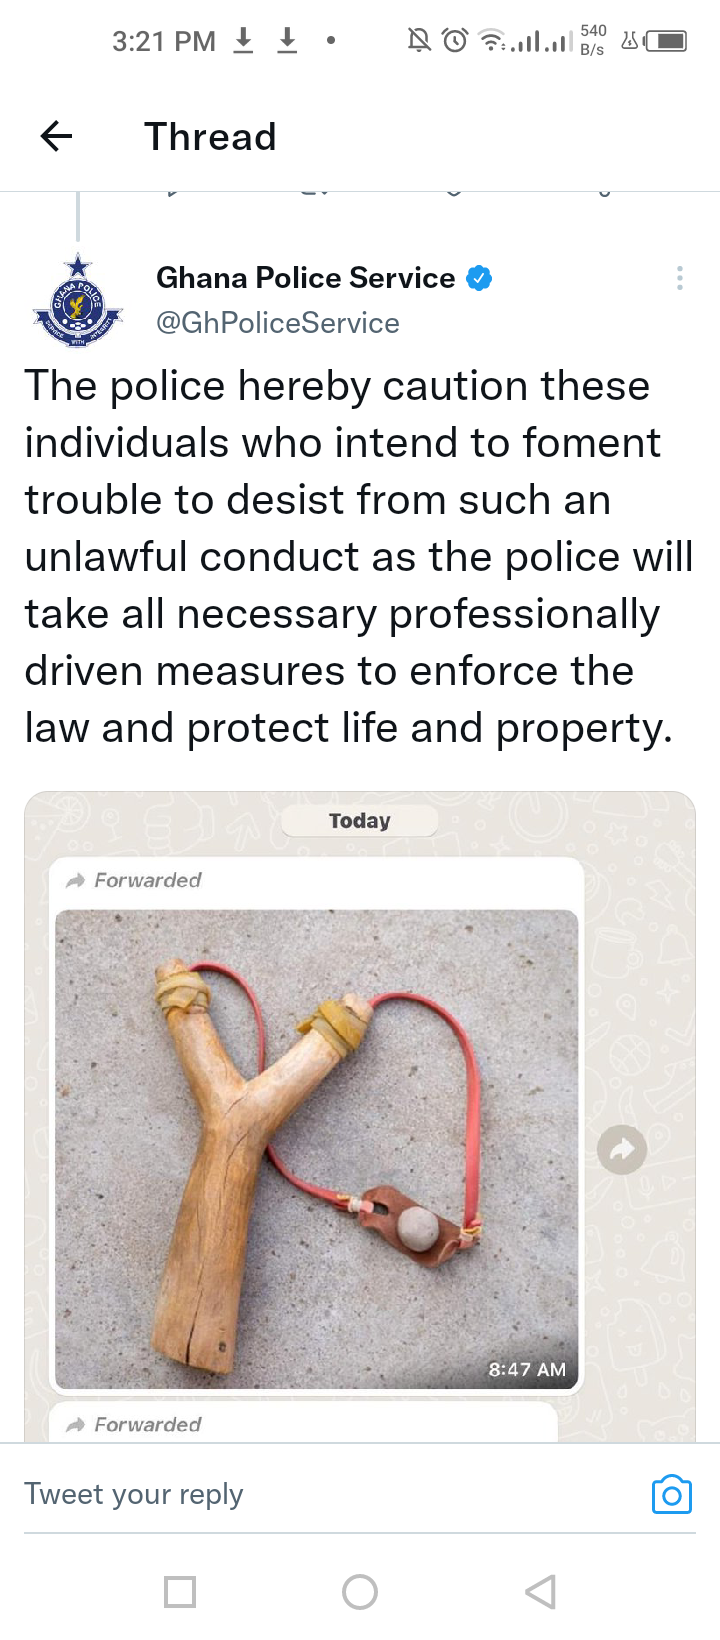The image size is (720, 1640).
Task: Go back using the arrow beside Thread
Action: pyautogui.click(x=57, y=136)
